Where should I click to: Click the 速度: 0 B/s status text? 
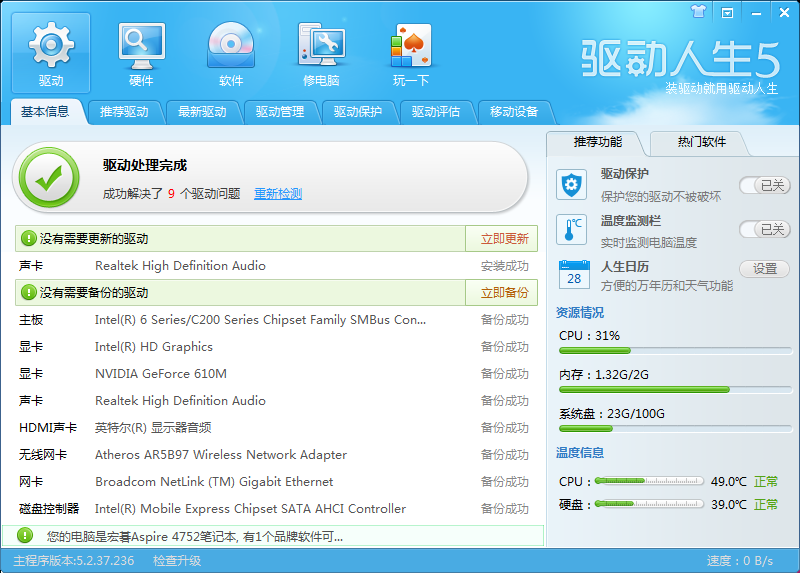point(740,561)
